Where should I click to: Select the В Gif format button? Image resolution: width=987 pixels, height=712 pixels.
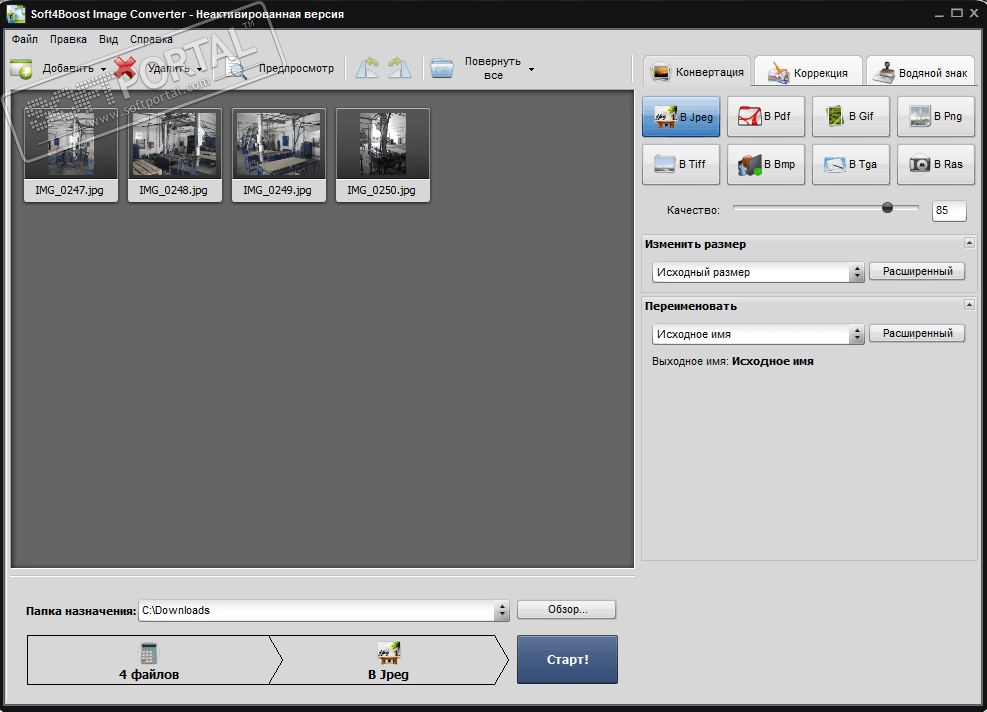click(x=850, y=116)
